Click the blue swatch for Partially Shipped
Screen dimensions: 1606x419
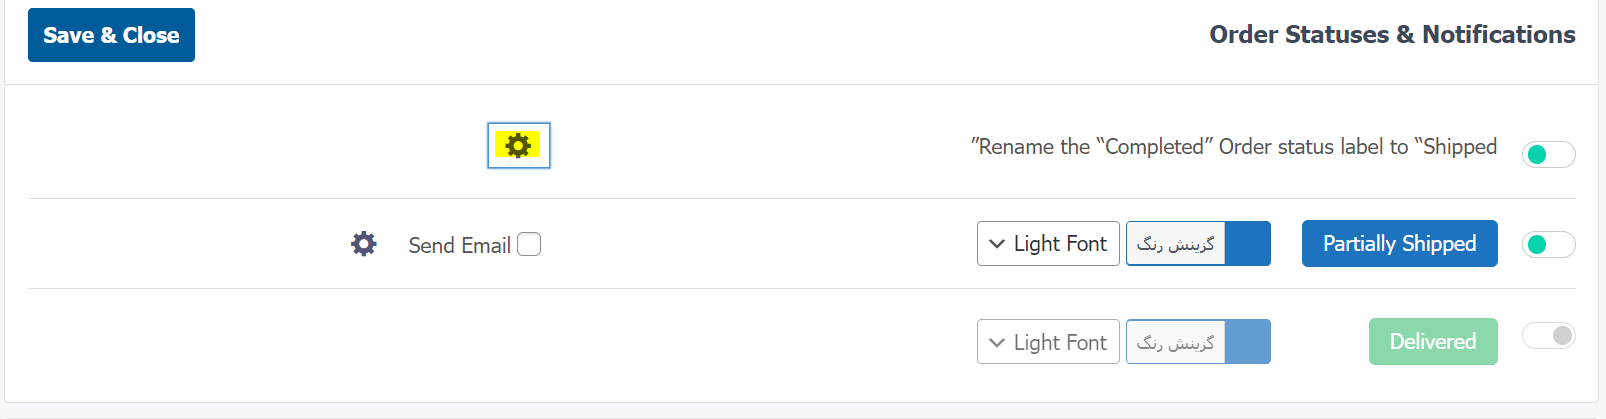(x=1248, y=243)
